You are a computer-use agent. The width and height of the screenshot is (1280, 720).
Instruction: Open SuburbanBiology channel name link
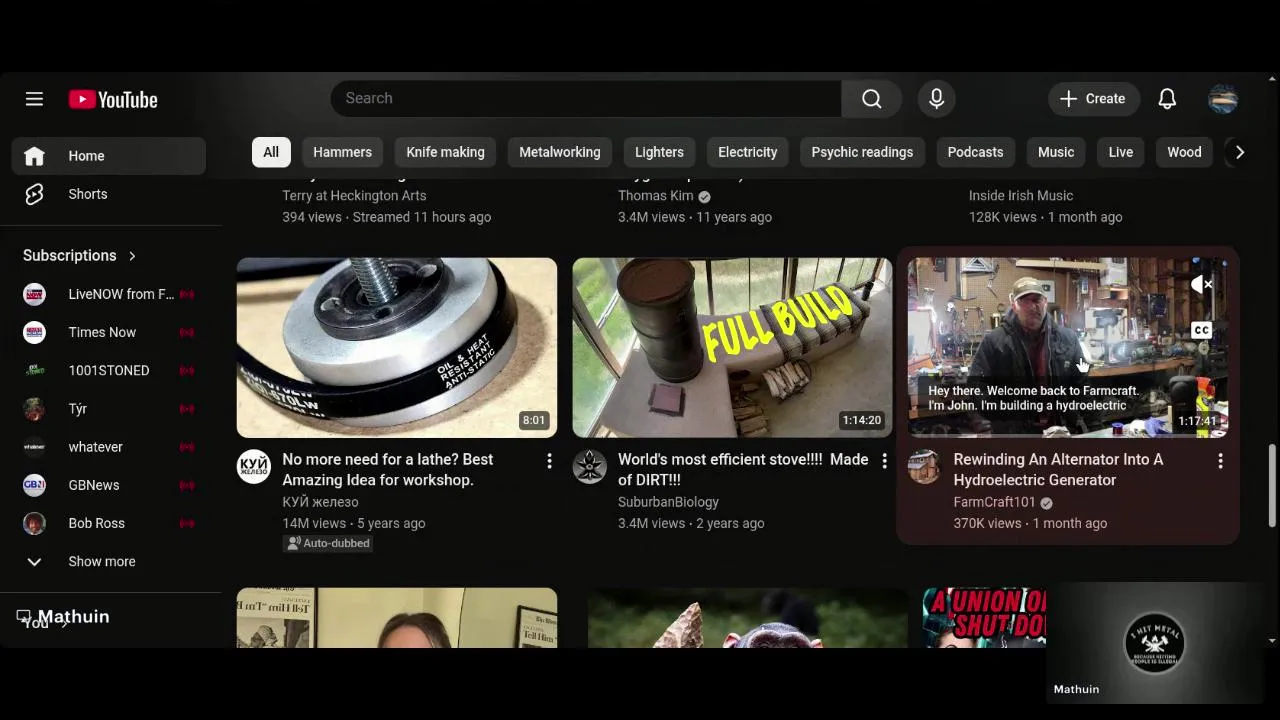click(x=668, y=502)
